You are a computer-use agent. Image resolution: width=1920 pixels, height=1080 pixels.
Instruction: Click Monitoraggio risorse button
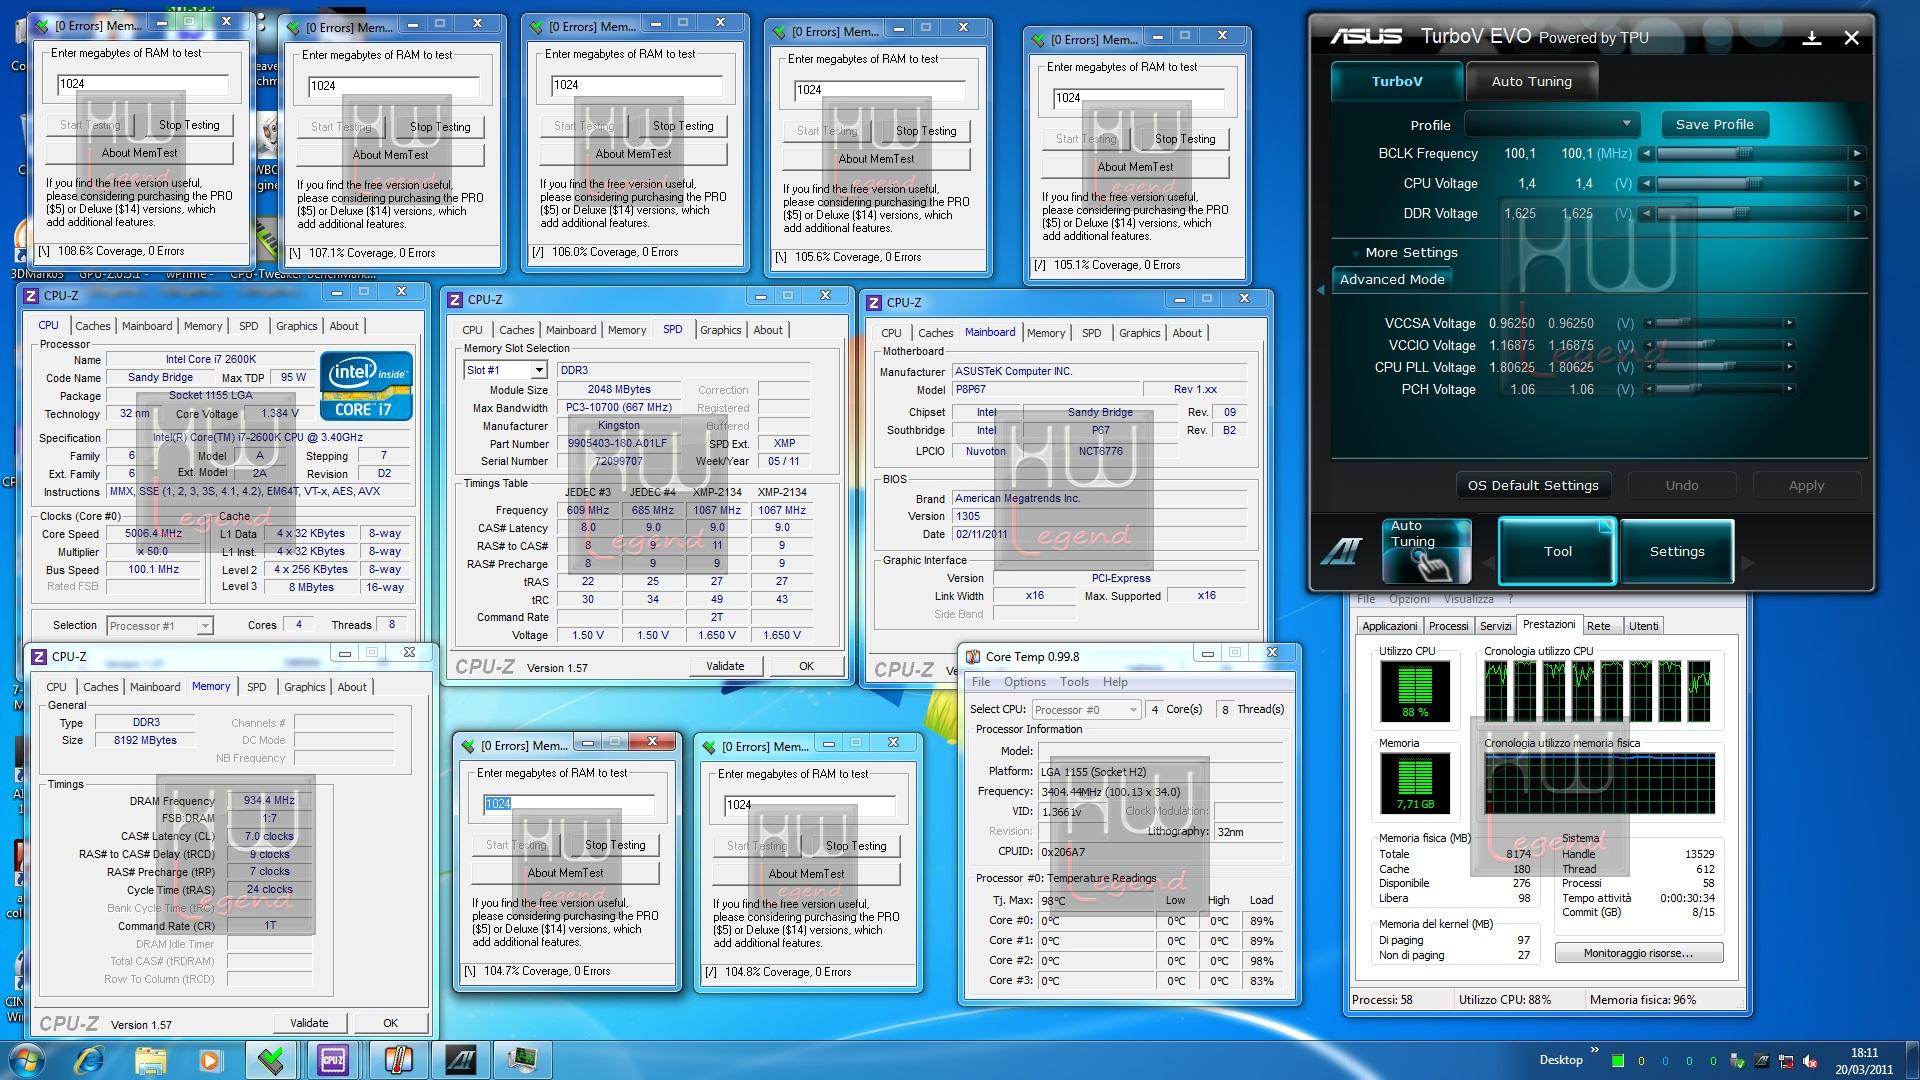(x=1638, y=953)
